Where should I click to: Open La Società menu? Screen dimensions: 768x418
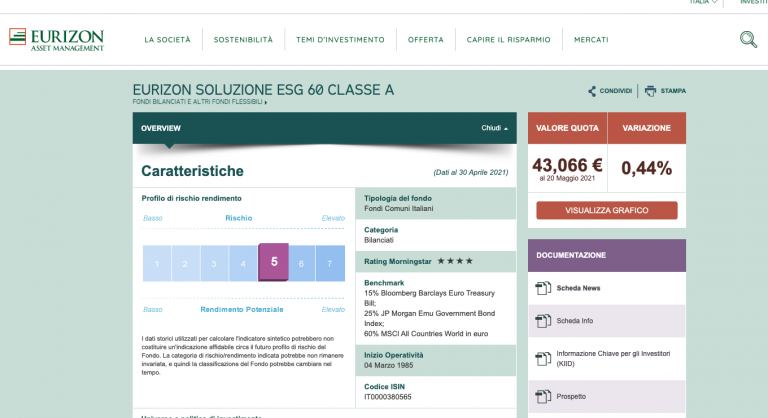167,40
